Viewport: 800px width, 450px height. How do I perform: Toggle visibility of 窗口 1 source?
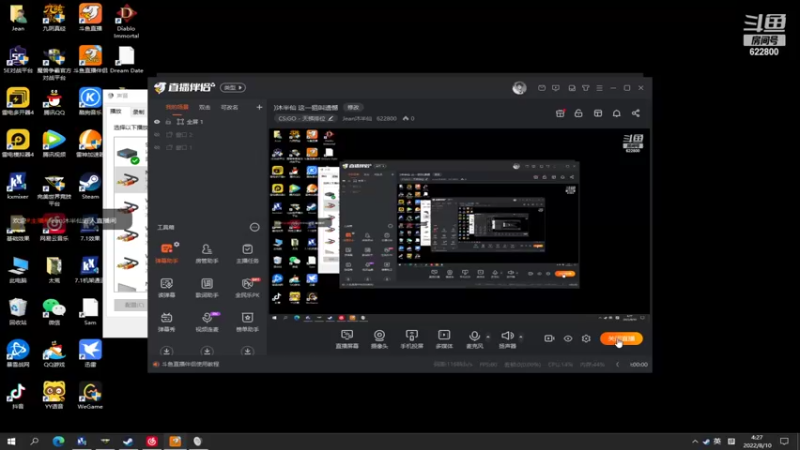(x=157, y=147)
